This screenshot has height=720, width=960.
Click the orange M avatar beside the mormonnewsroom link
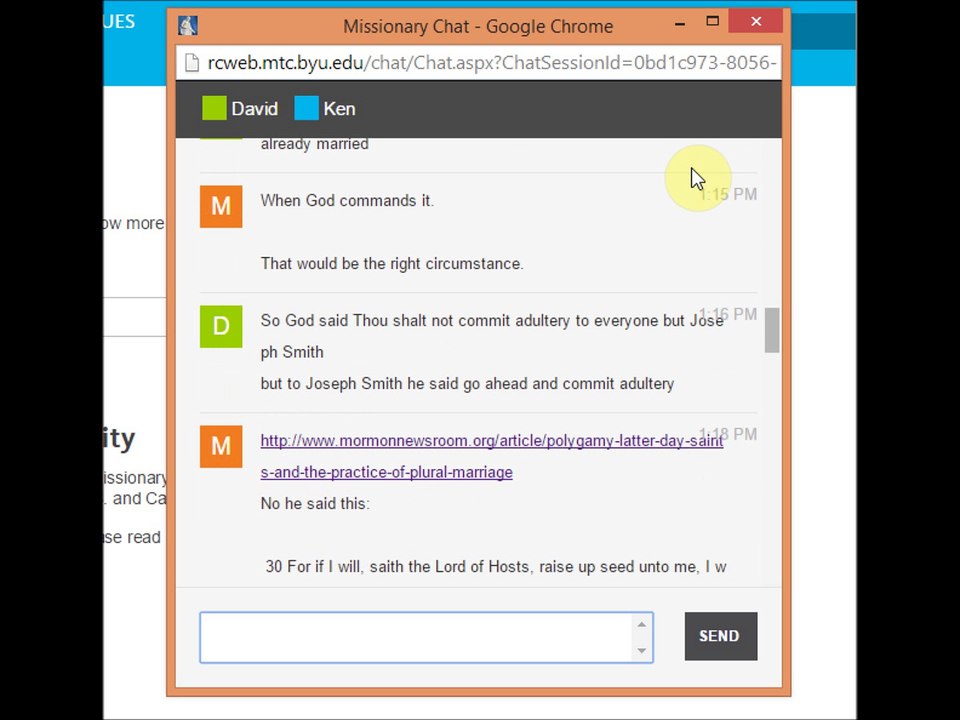tap(221, 446)
